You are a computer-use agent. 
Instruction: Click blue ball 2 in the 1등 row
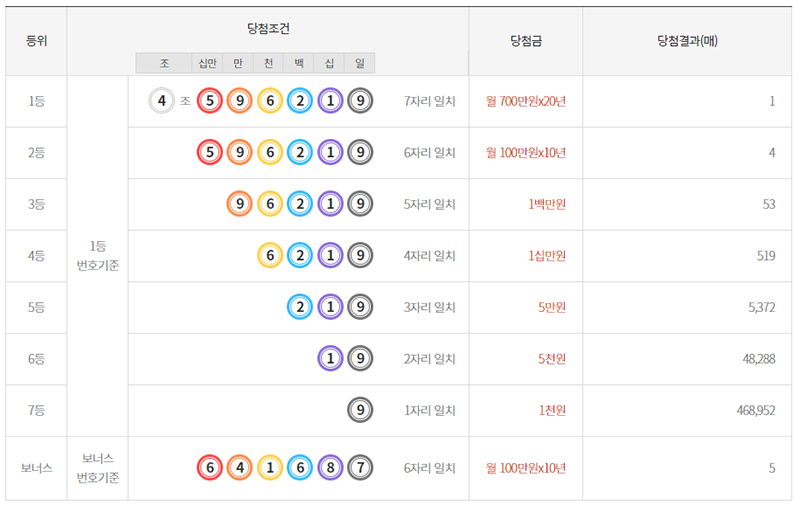pyautogui.click(x=300, y=100)
